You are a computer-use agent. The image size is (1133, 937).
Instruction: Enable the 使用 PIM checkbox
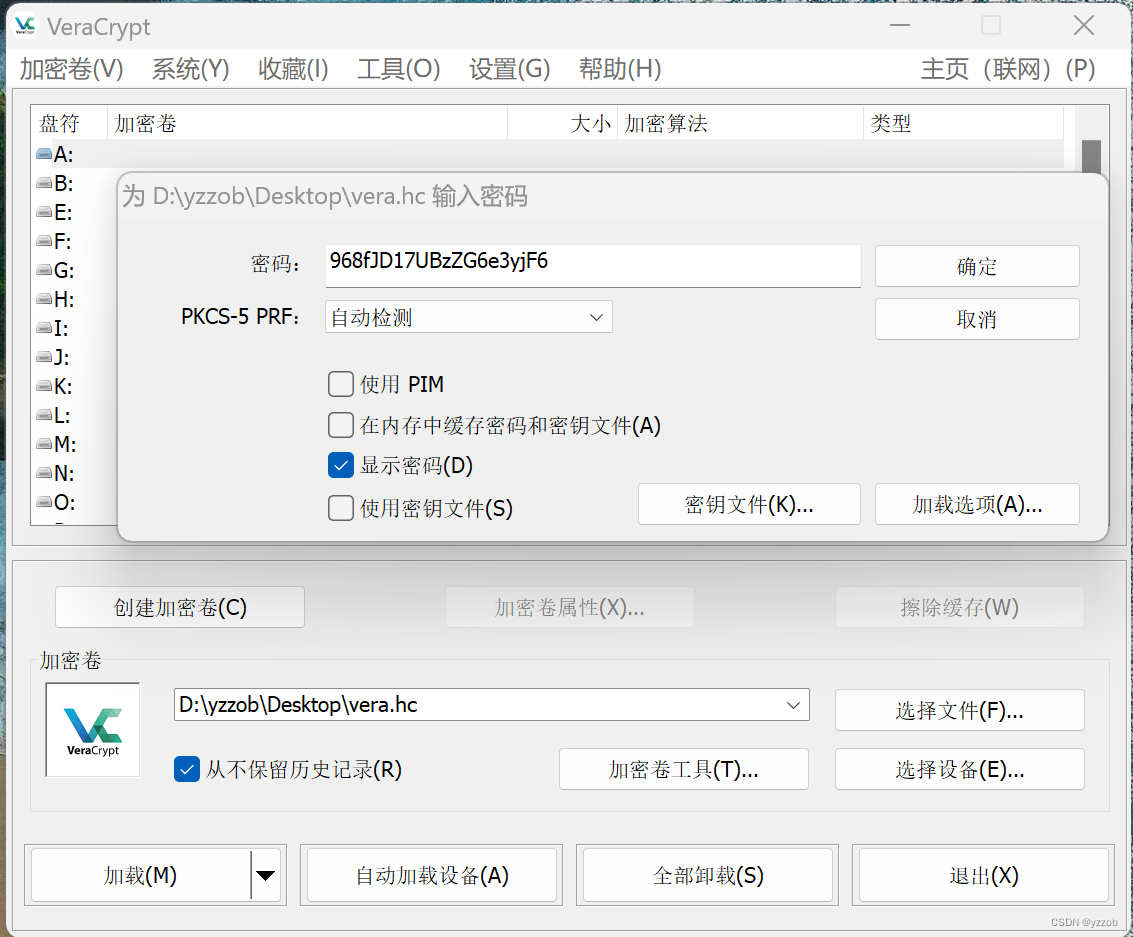coord(340,384)
